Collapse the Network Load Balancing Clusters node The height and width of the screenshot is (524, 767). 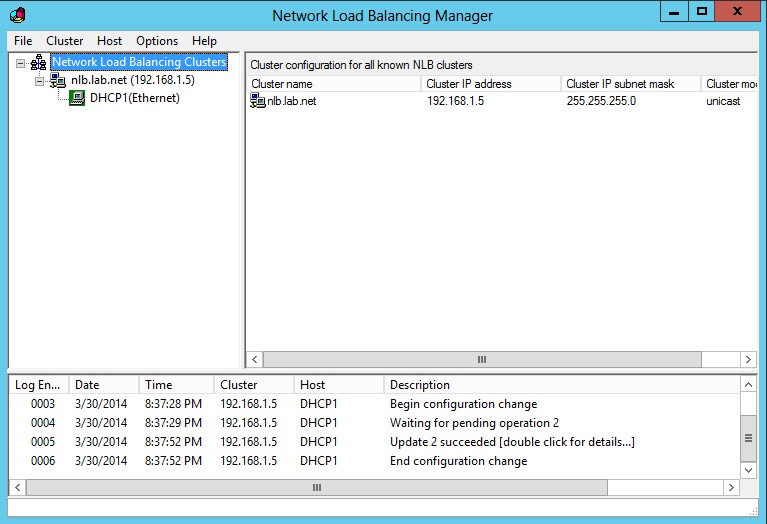click(21, 63)
